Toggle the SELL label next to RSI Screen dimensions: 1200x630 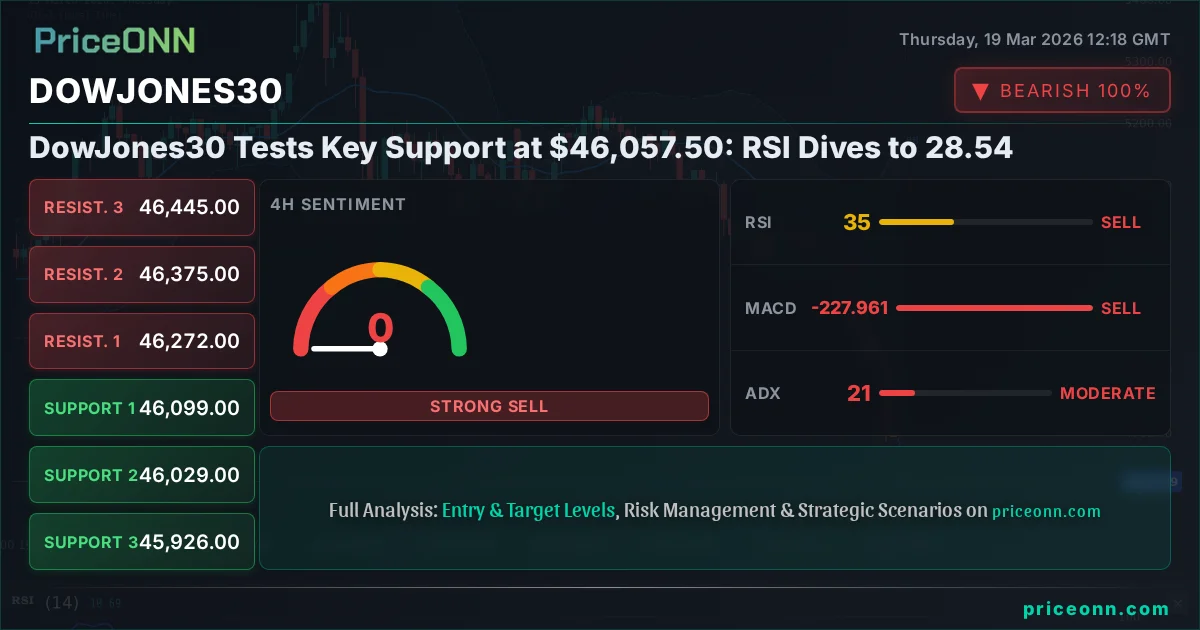(1121, 222)
